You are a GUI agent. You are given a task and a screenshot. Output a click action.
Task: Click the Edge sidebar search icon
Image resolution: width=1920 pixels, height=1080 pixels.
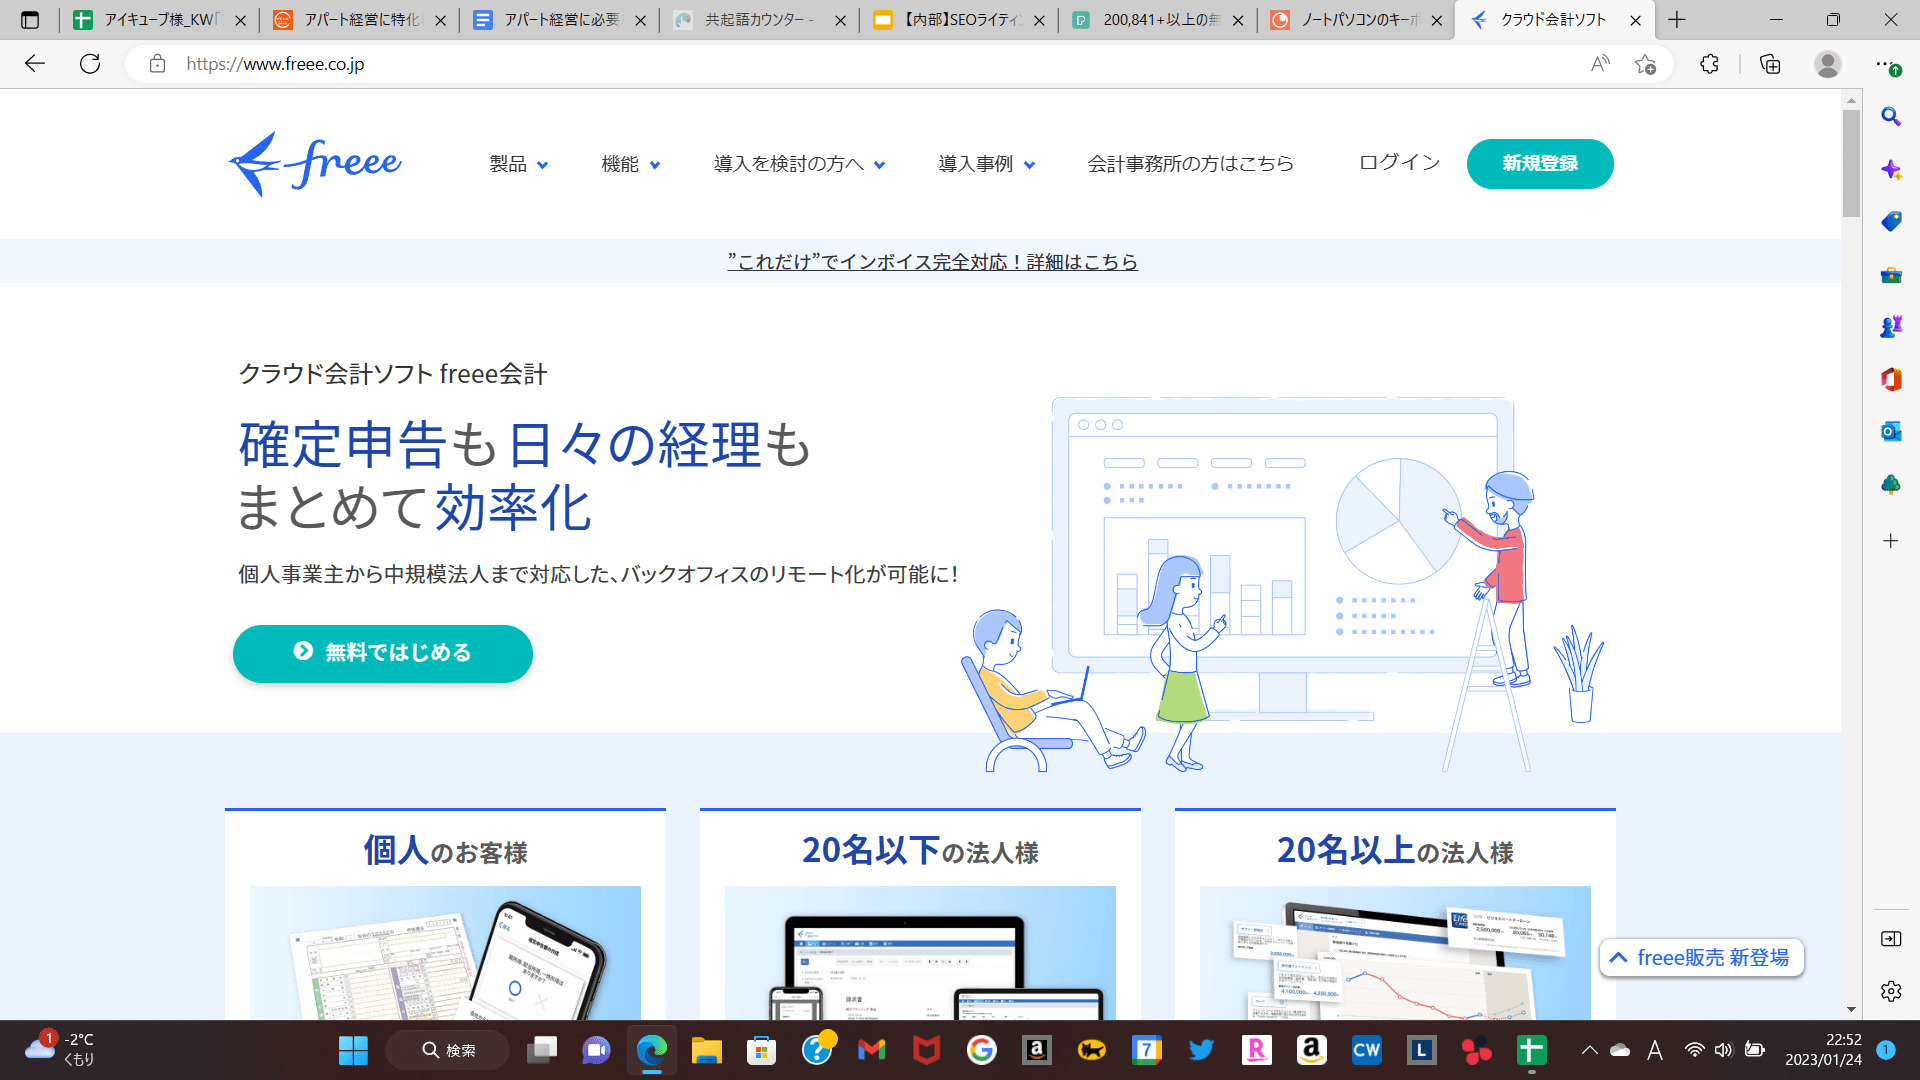(x=1890, y=117)
